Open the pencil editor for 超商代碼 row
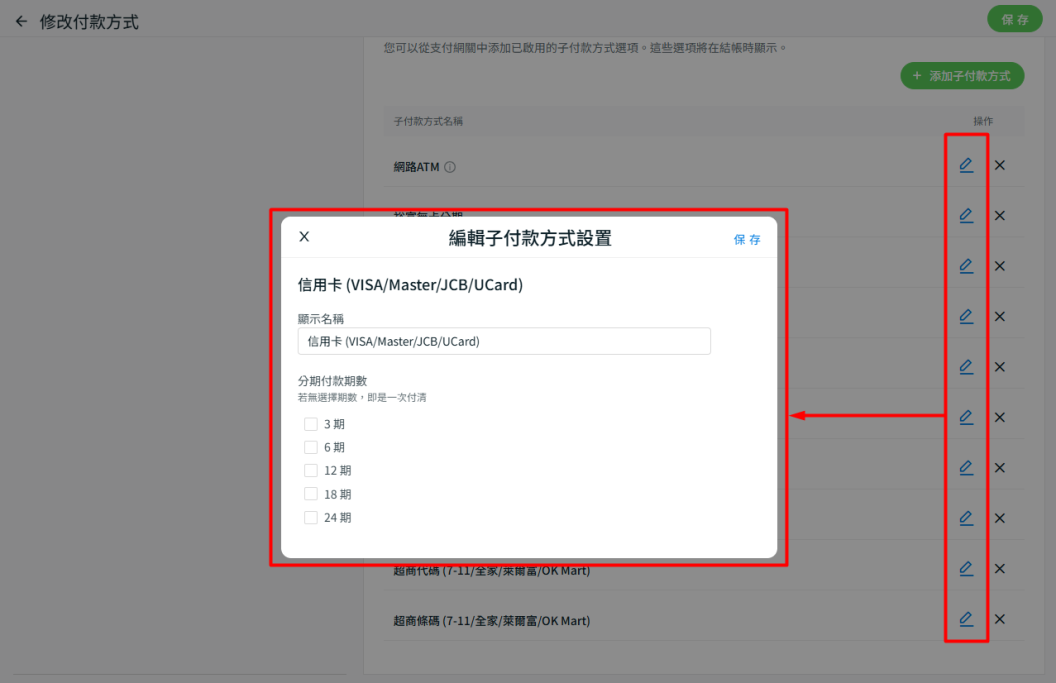 [x=965, y=568]
